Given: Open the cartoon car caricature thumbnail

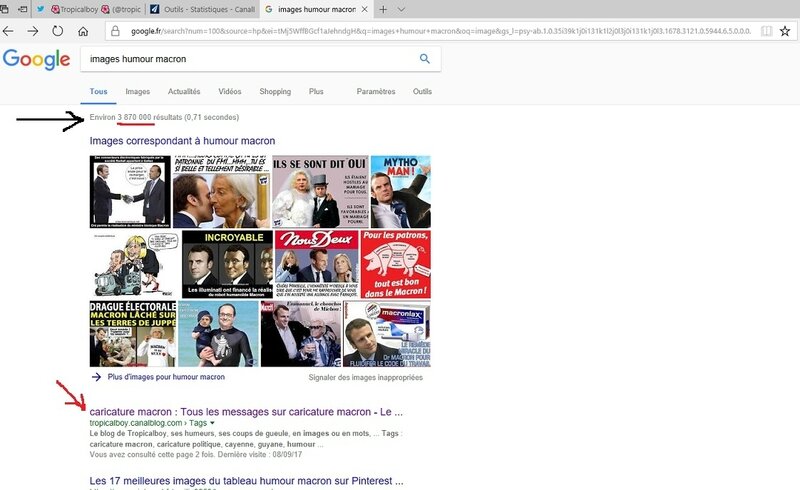Looking at the screenshot, I should [135, 264].
